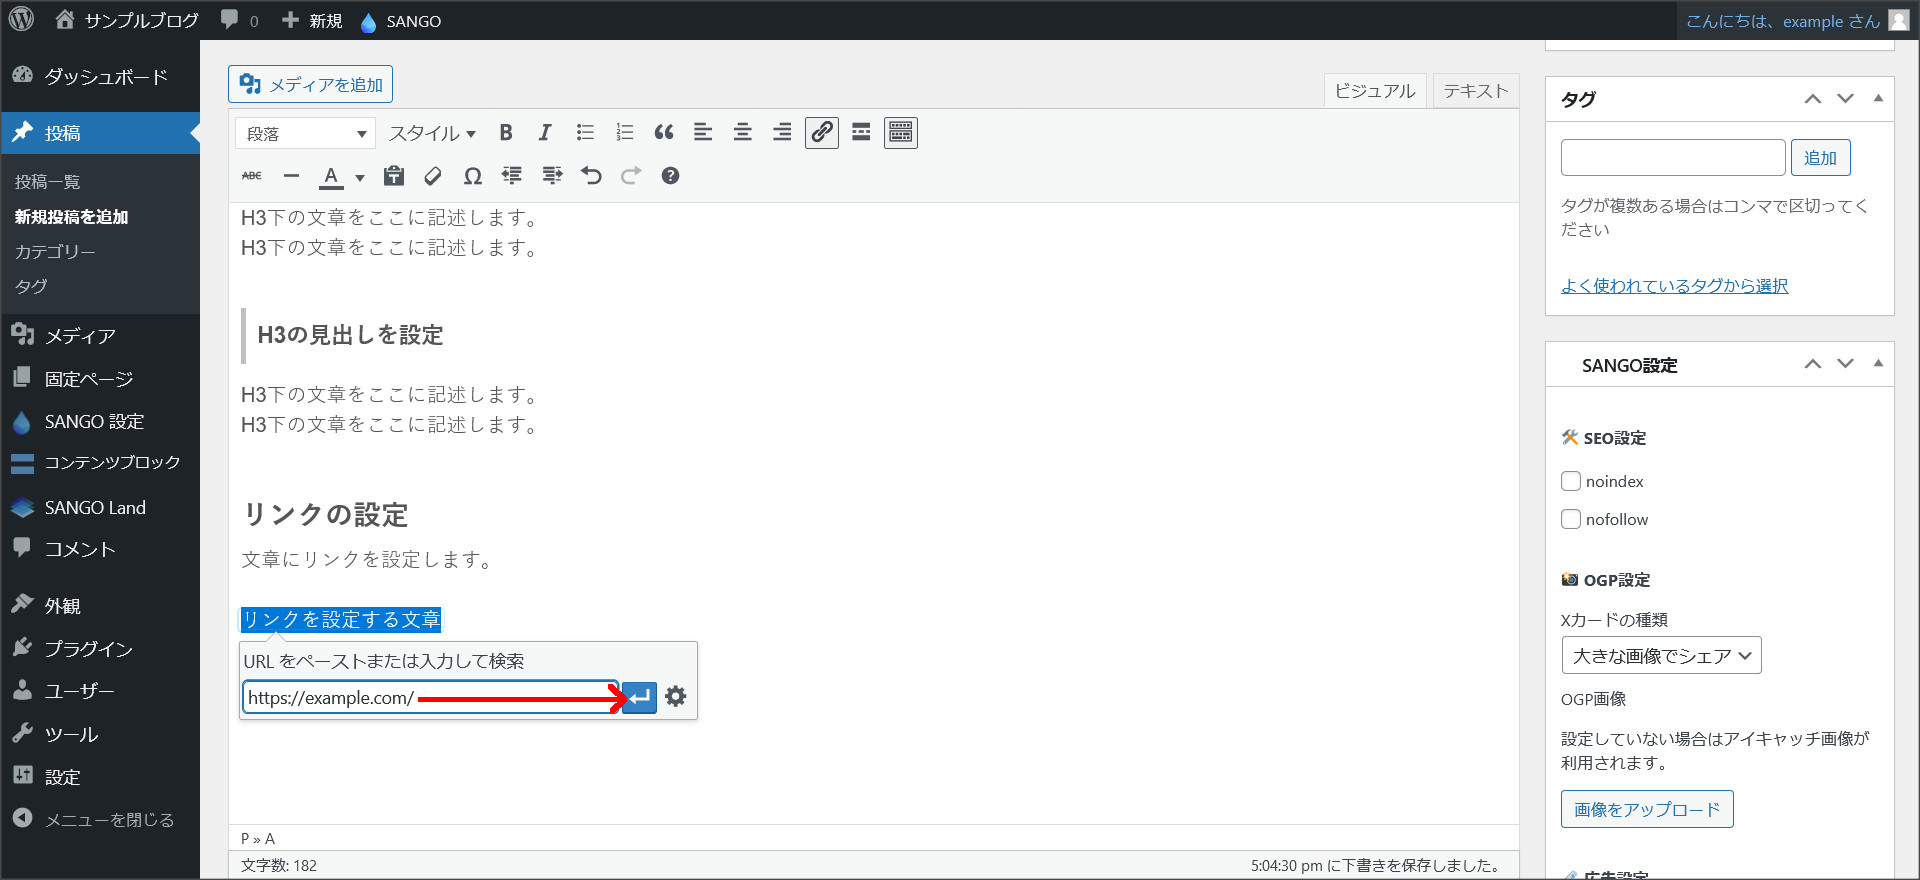Toggle bold formatting in editor toolbar
This screenshot has height=880, width=1920.
[506, 133]
